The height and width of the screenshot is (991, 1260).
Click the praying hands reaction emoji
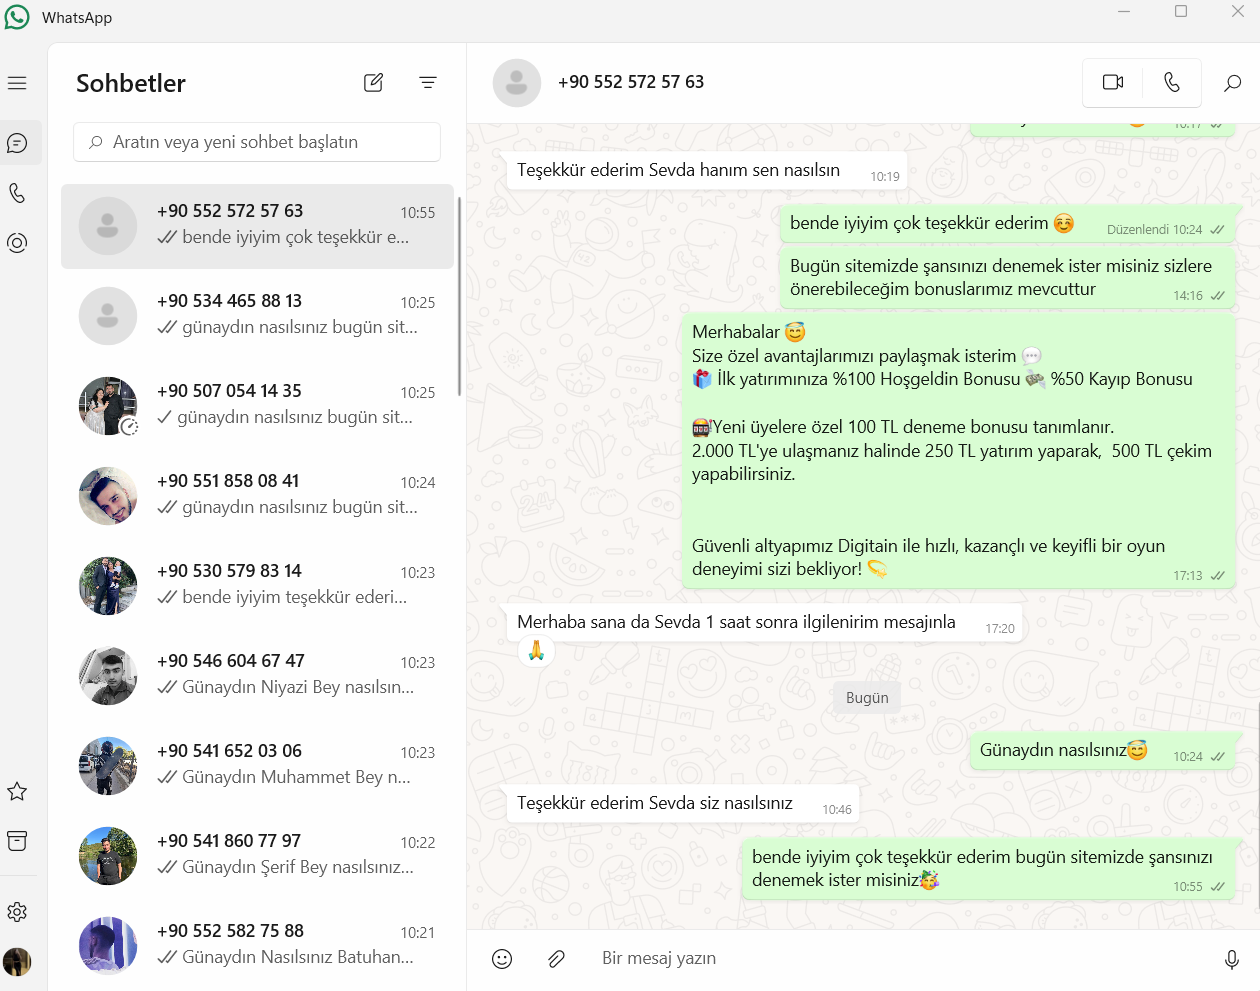tap(536, 651)
